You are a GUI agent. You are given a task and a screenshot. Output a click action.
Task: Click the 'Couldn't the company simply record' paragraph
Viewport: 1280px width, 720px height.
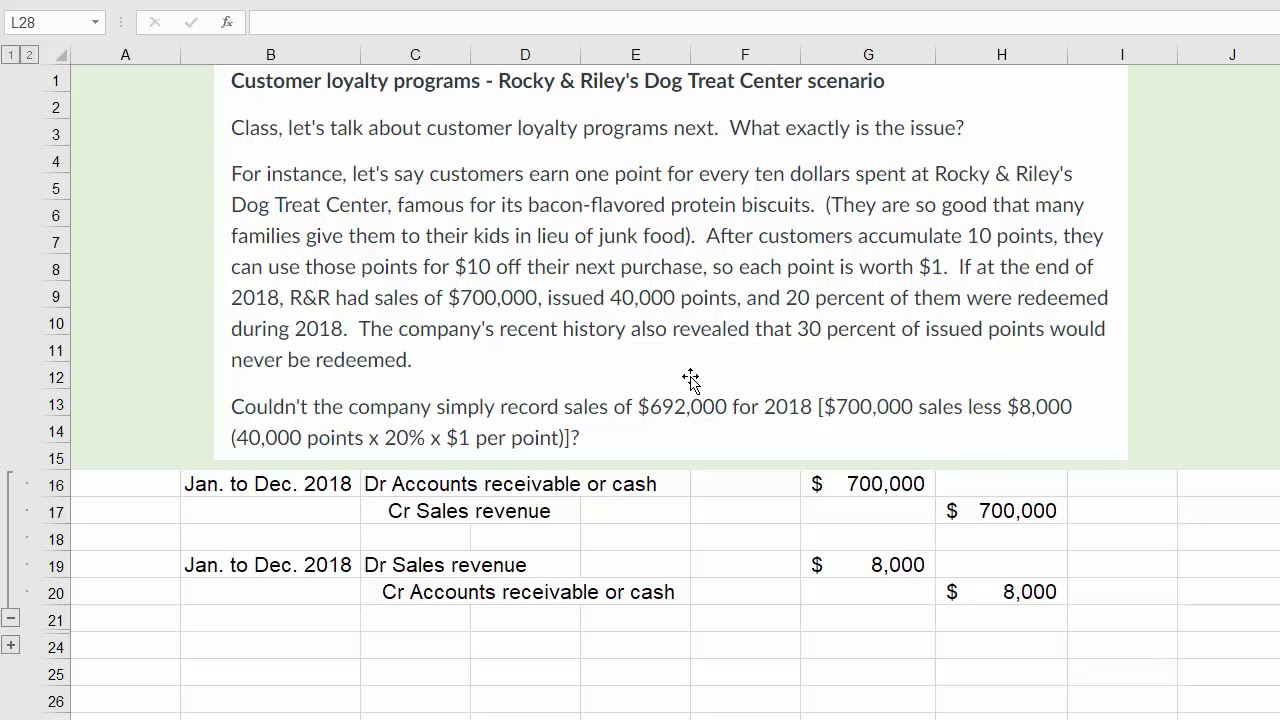(651, 422)
